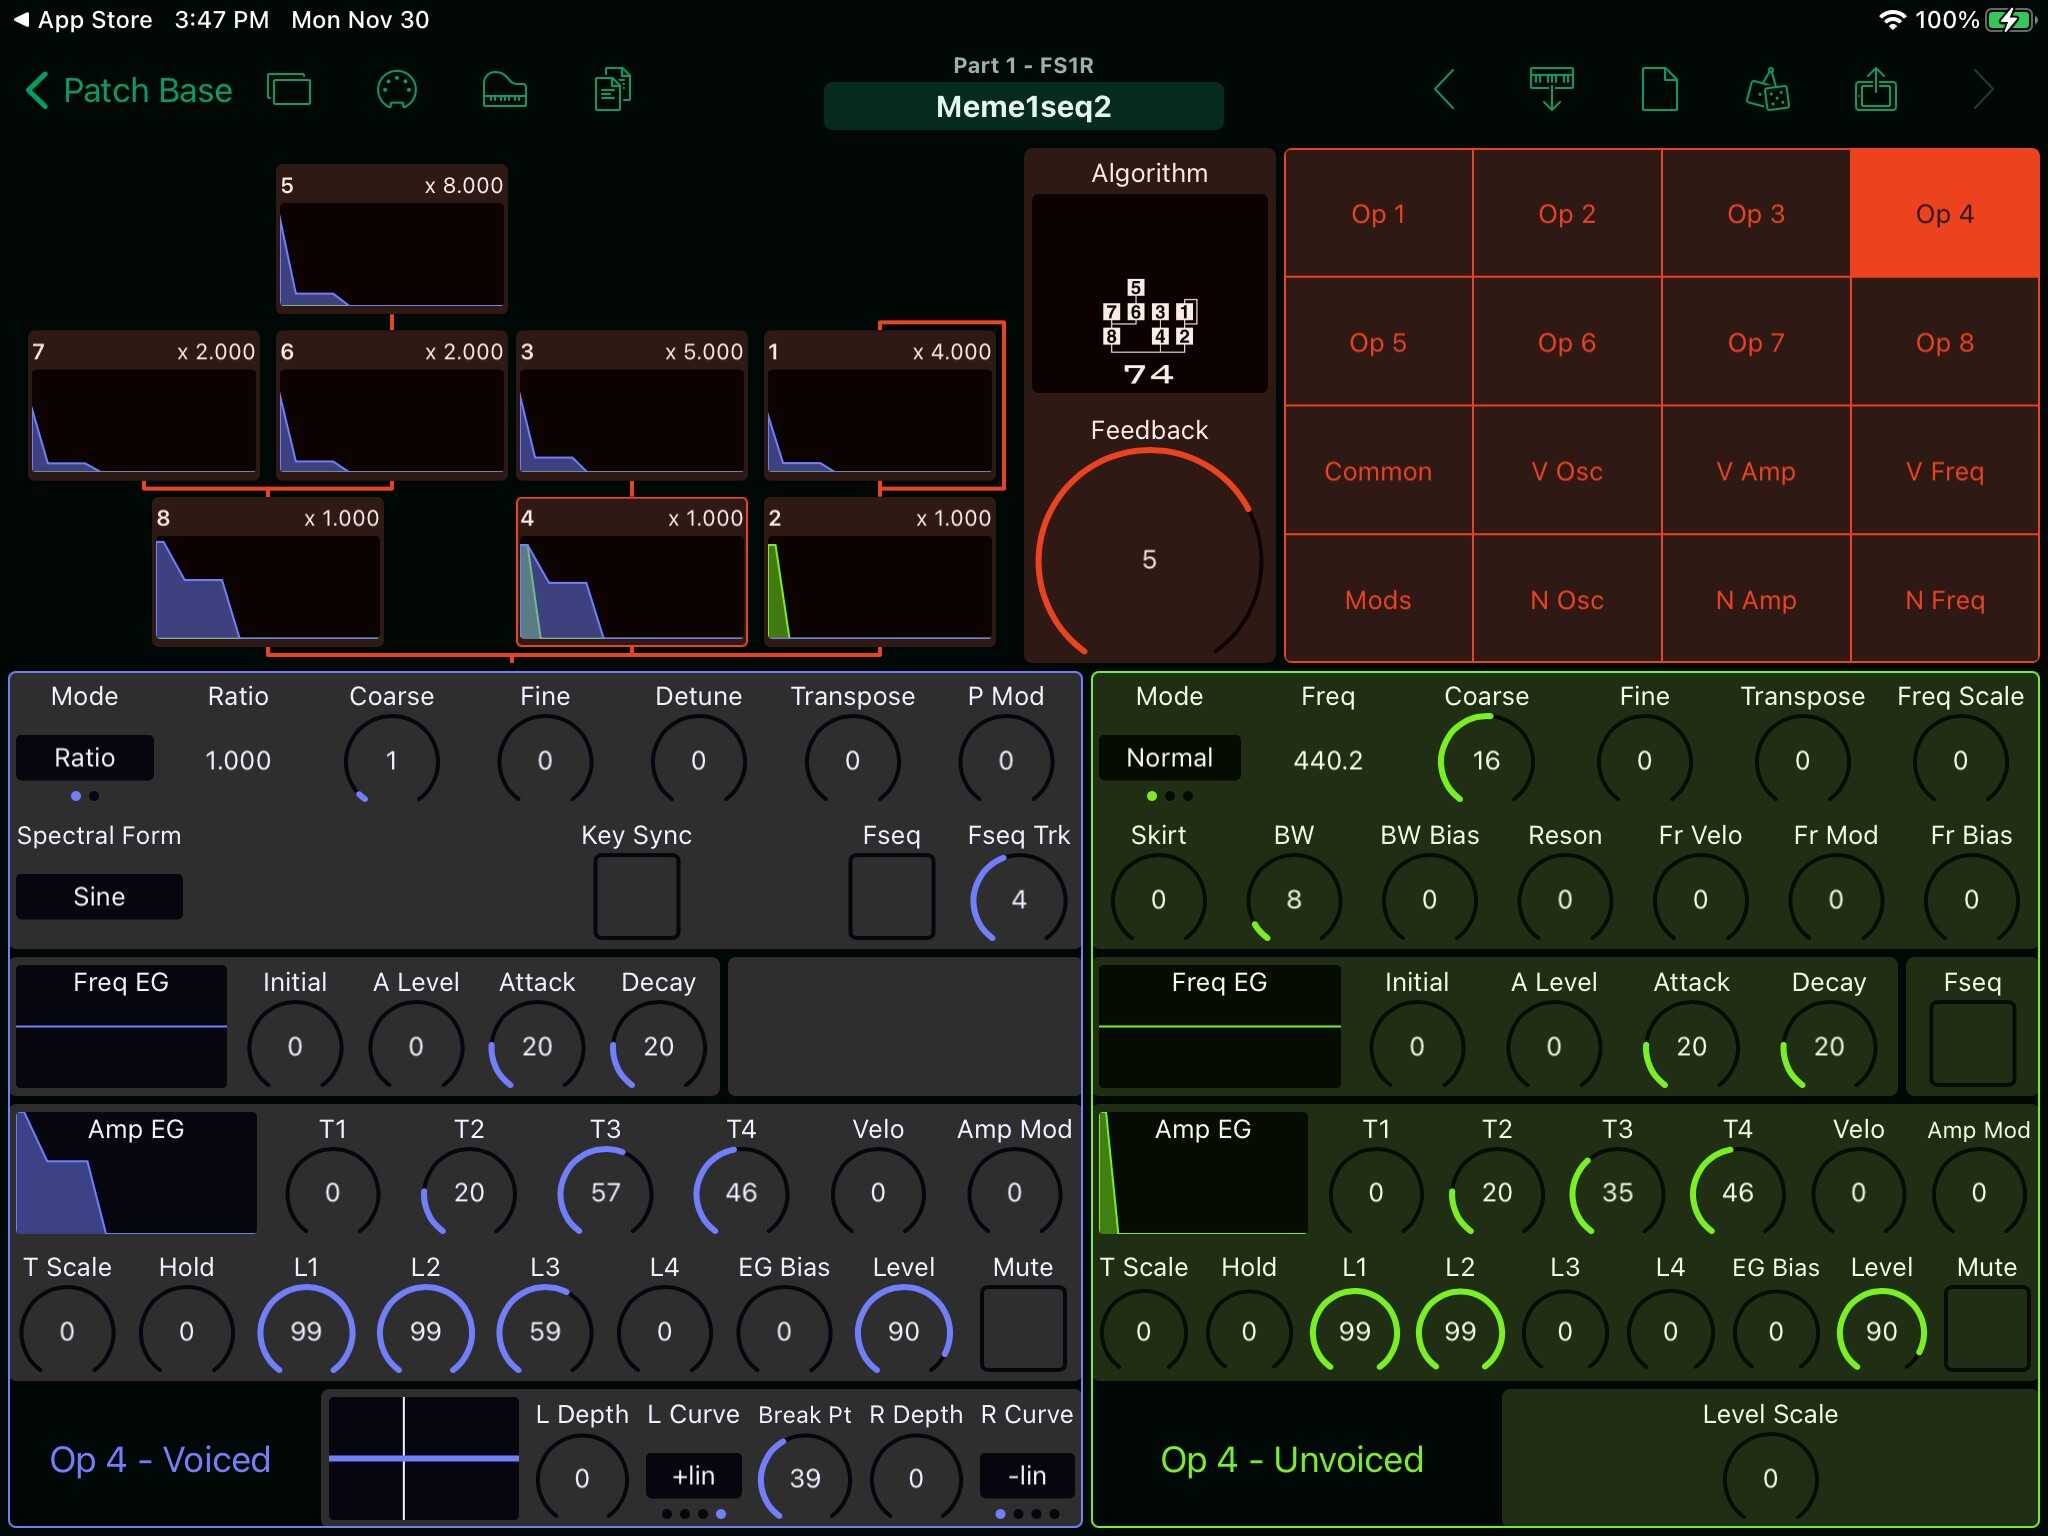Select operator 7 envelope box

click(x=144, y=405)
